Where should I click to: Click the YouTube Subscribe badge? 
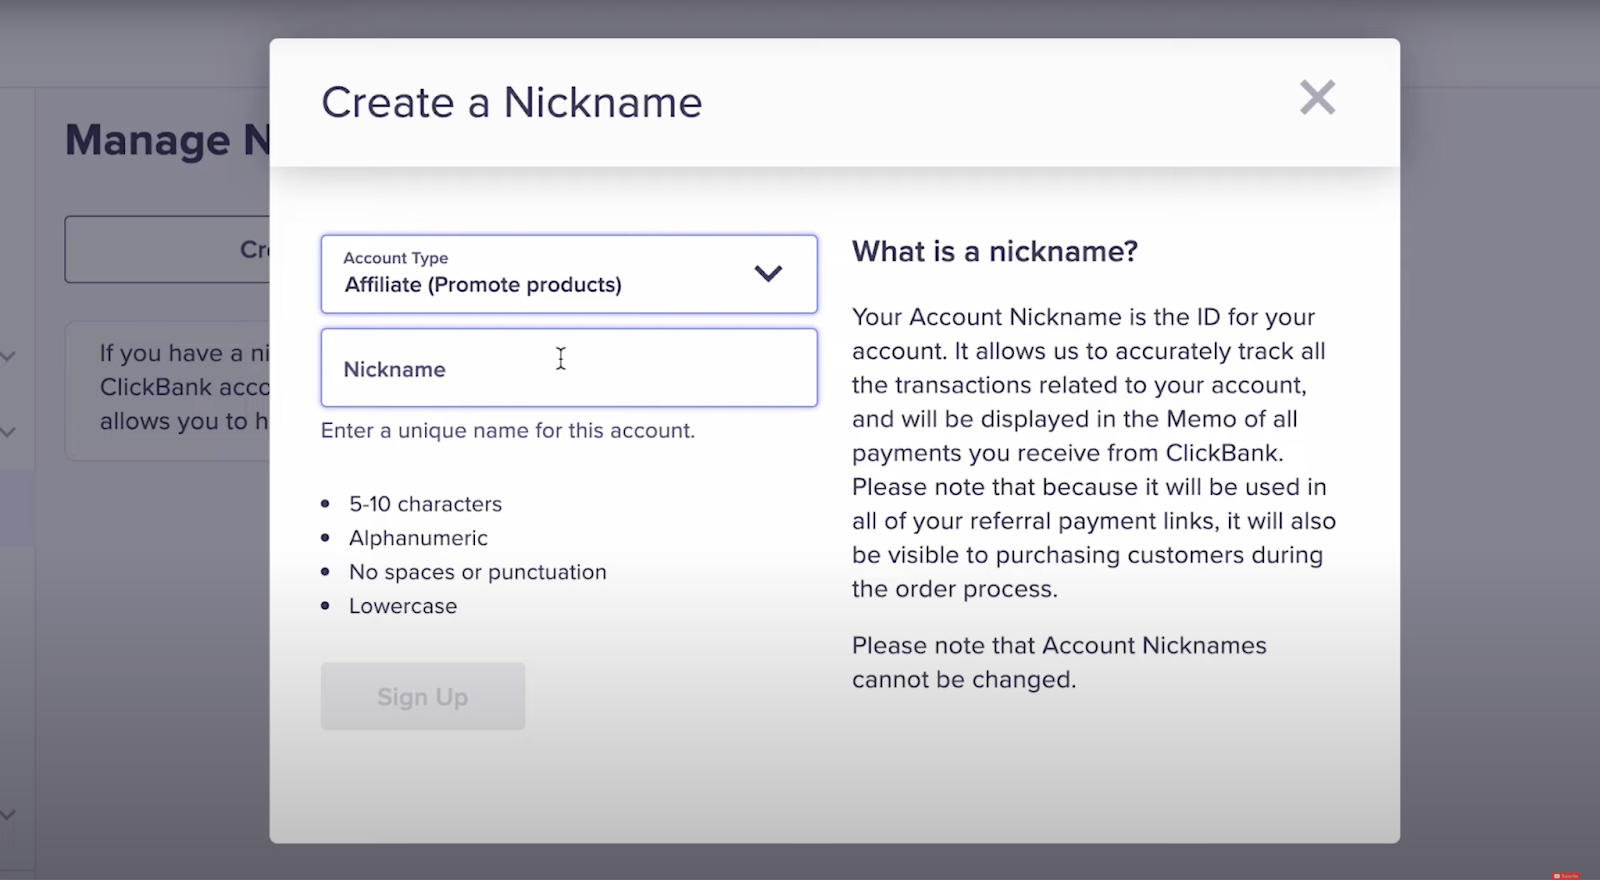1565,875
